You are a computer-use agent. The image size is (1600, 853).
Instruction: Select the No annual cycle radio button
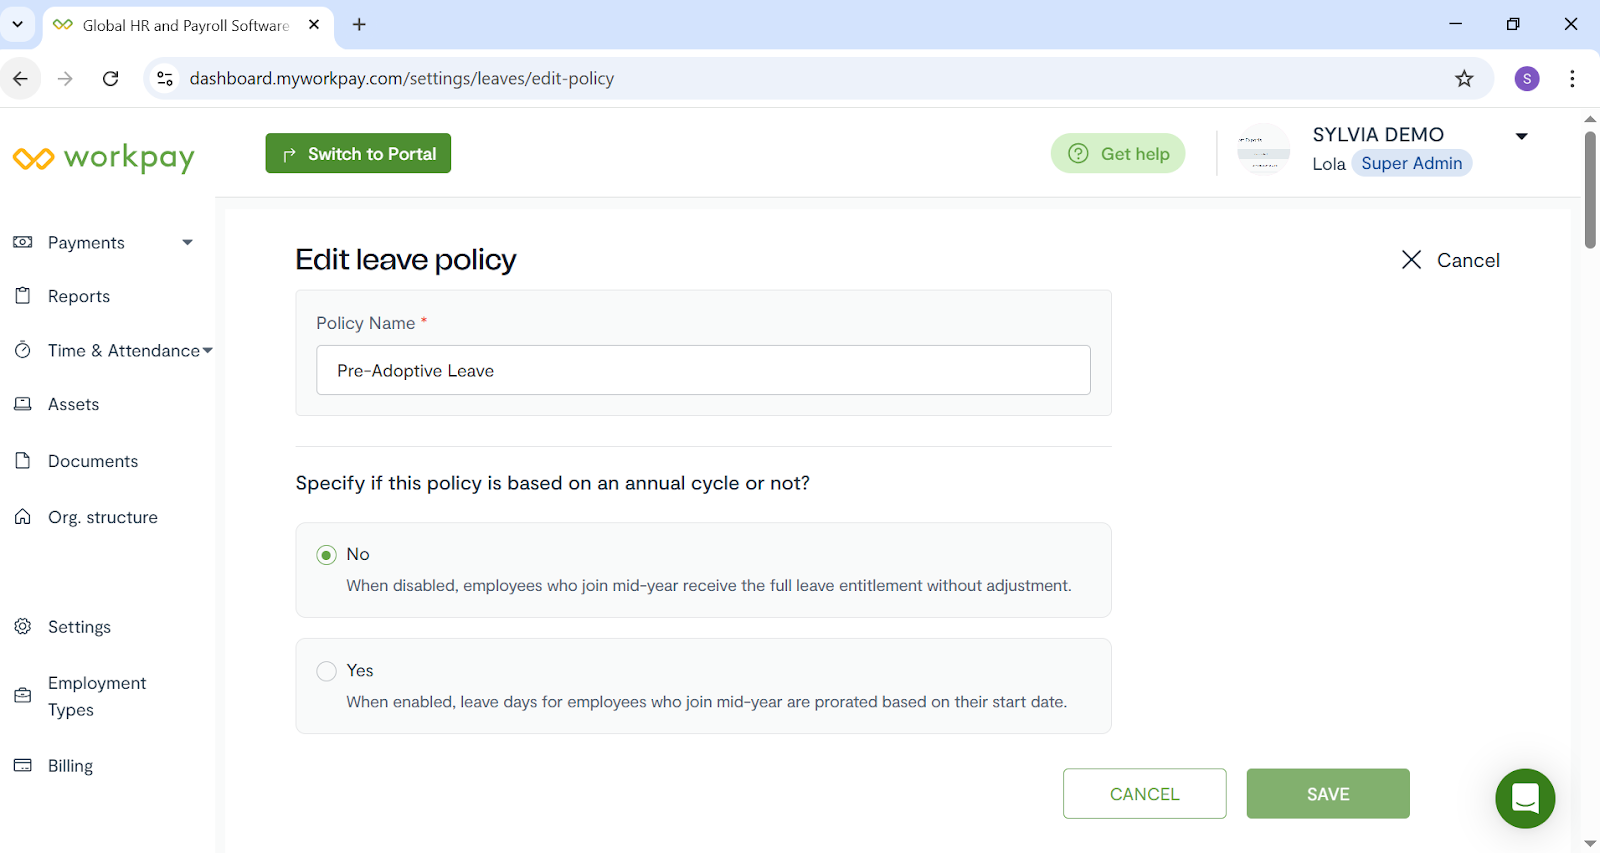pos(326,555)
